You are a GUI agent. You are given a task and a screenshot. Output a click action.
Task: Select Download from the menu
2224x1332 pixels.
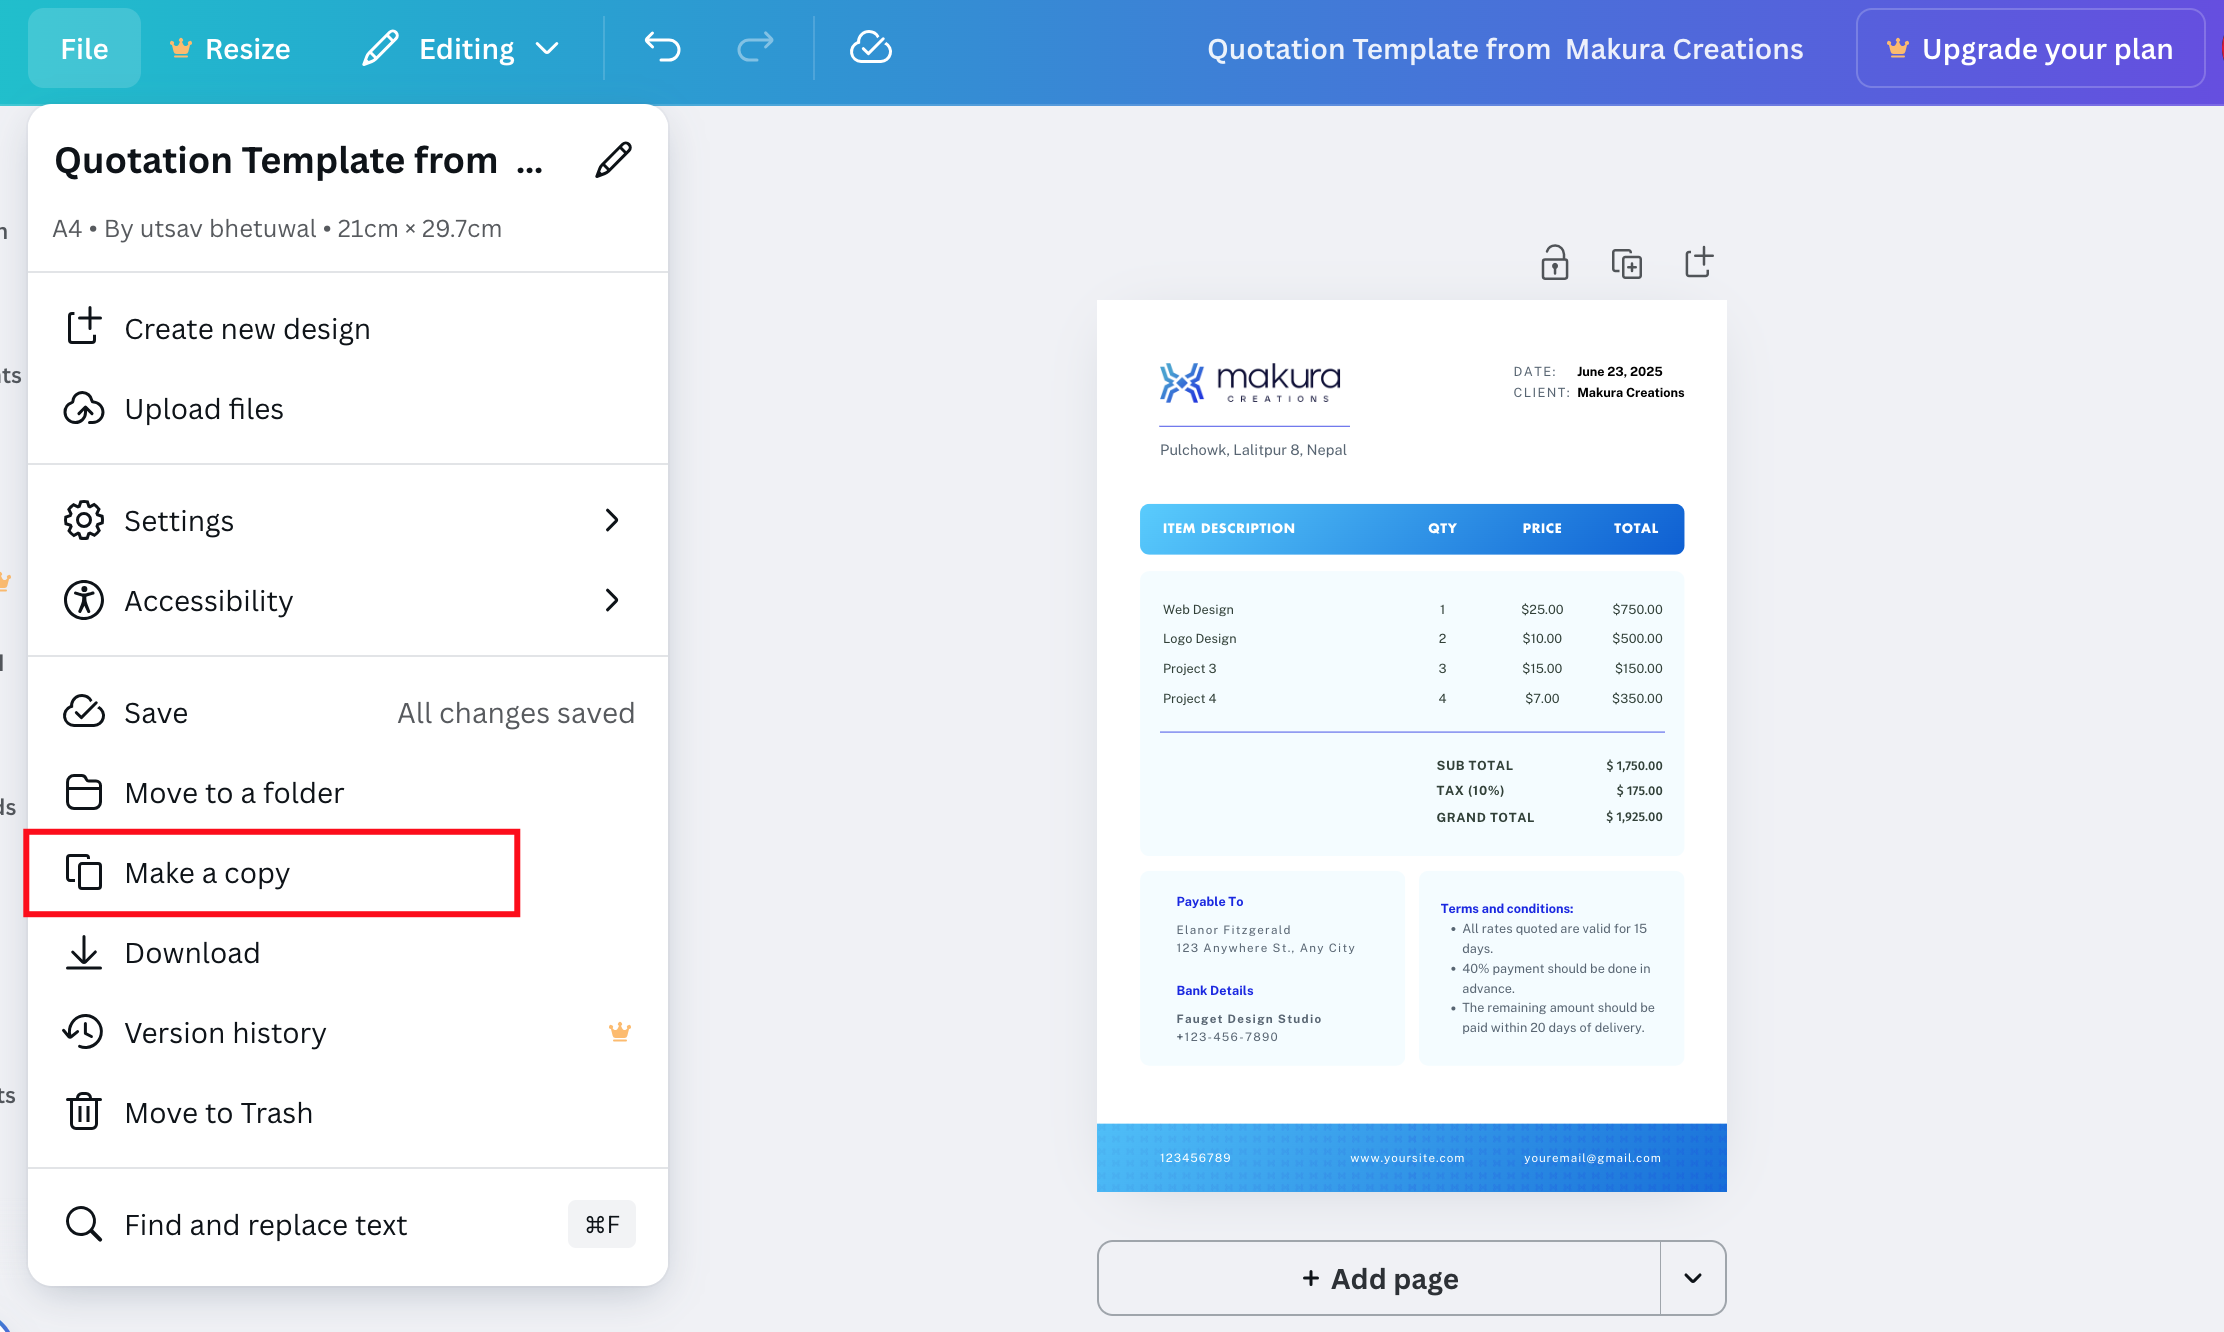[x=348, y=953]
